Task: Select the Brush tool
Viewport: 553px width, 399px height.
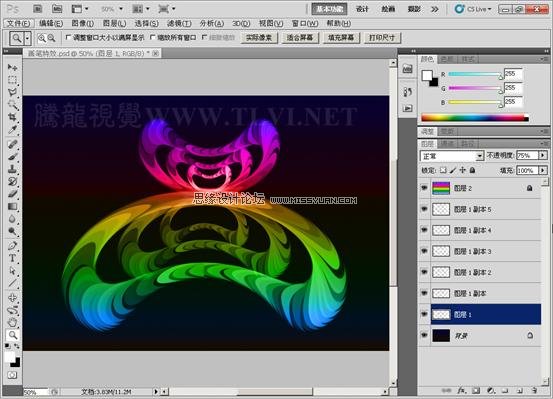Action: 12,156
